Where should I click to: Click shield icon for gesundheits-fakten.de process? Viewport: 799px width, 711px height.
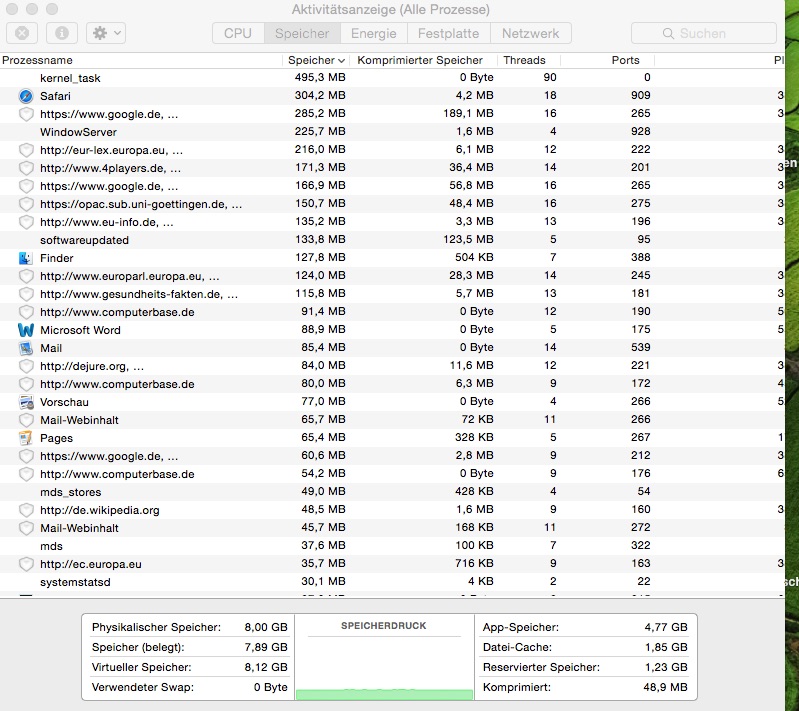coord(26,294)
